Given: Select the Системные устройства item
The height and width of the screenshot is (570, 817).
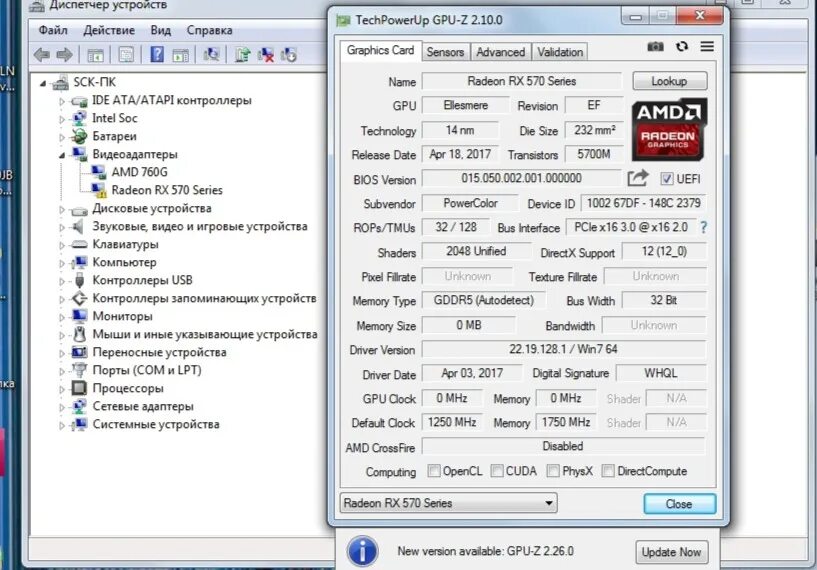Looking at the screenshot, I should (155, 425).
